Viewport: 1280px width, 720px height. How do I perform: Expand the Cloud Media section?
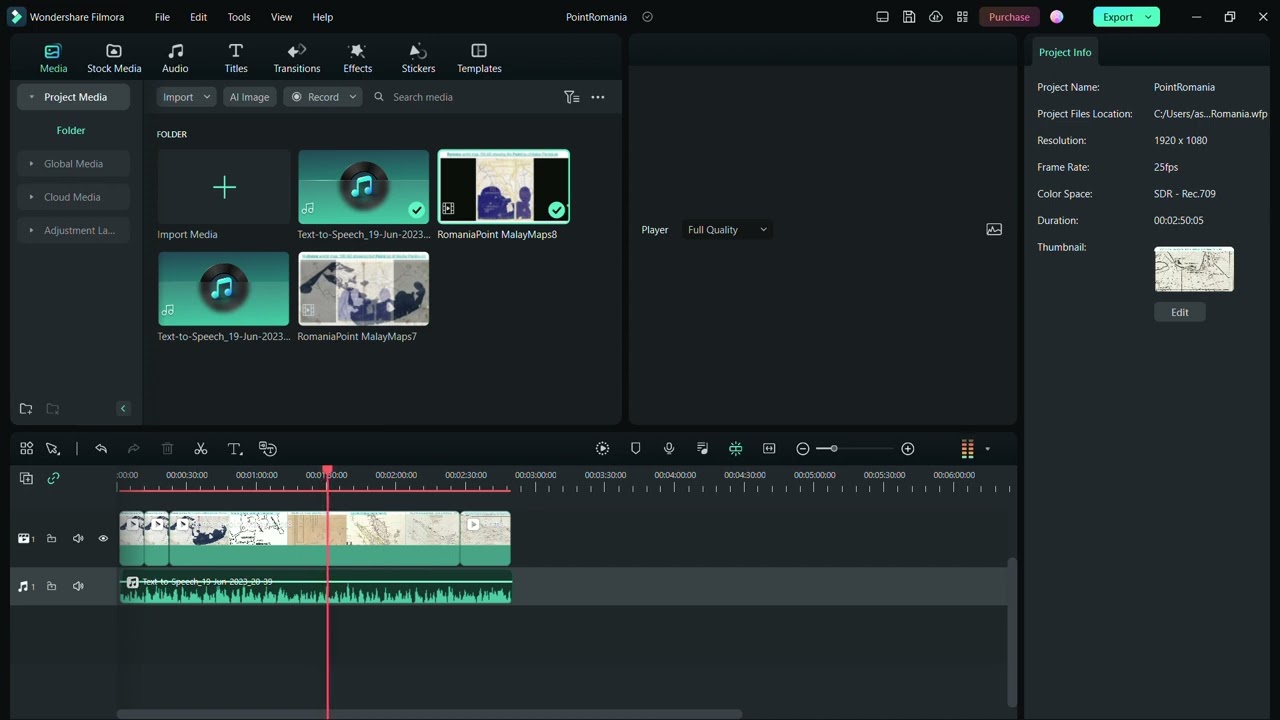[x=31, y=197]
